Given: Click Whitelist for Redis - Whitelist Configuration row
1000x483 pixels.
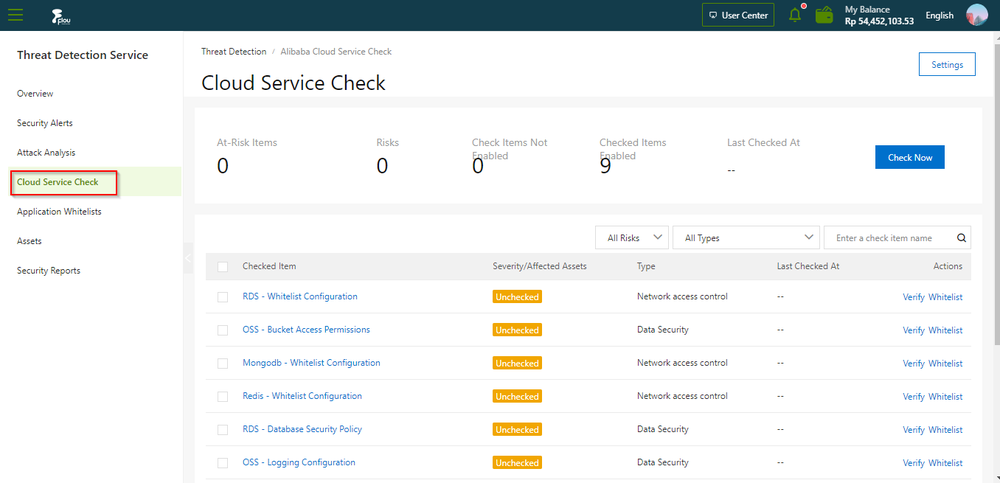Looking at the screenshot, I should pos(945,397).
